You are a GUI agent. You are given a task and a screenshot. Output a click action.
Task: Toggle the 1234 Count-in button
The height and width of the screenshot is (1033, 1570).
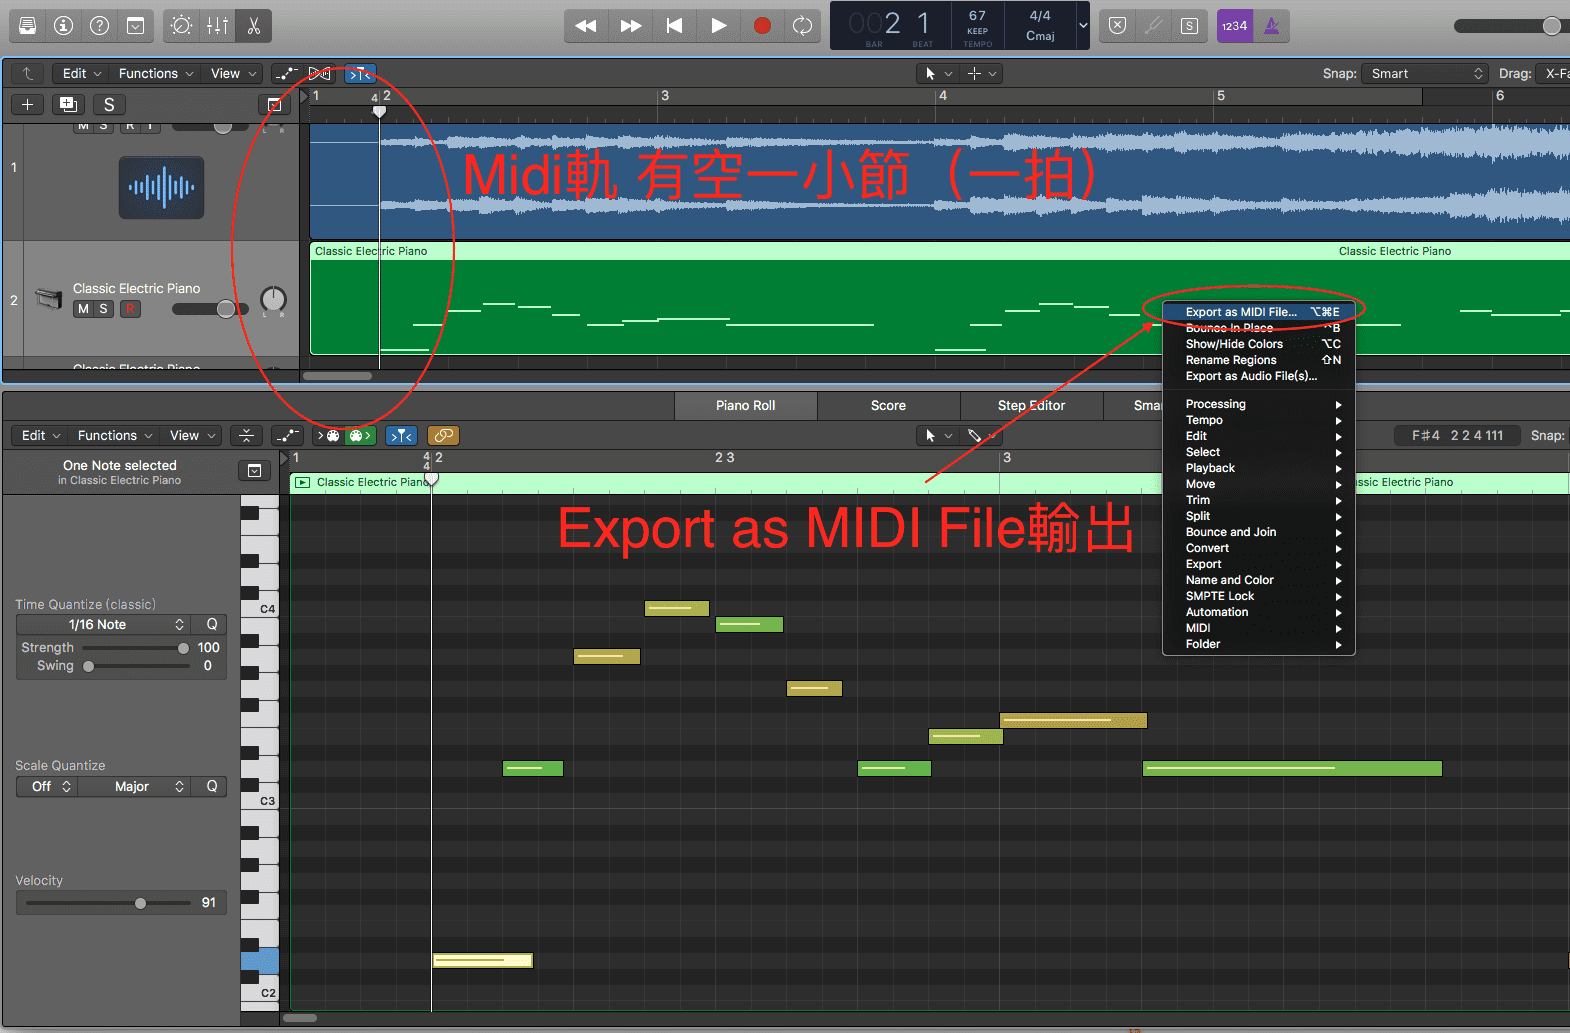click(x=1235, y=26)
